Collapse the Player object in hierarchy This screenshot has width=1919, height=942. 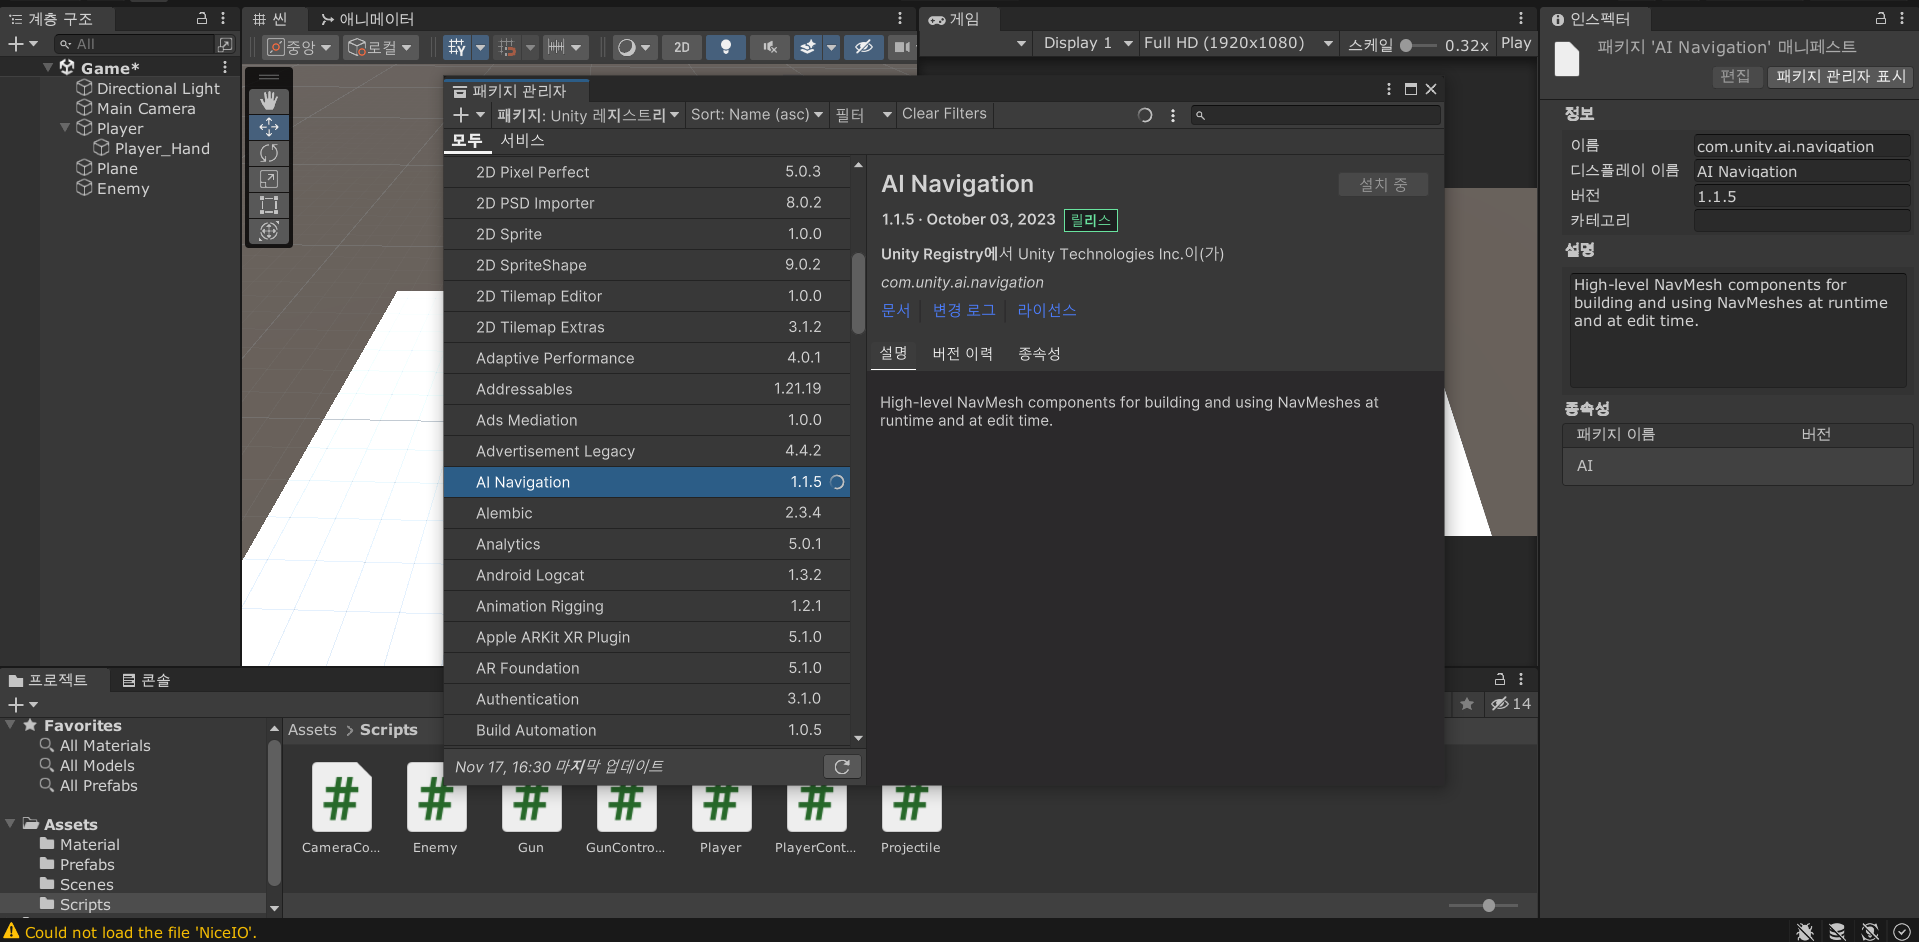tap(65, 128)
